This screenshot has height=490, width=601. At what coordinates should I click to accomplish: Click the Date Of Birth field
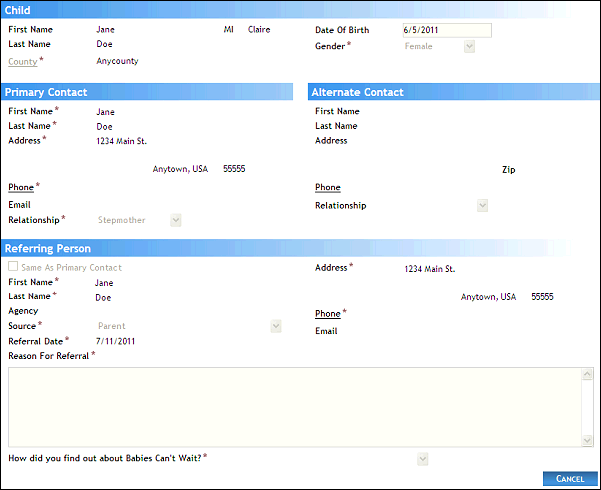pos(445,30)
